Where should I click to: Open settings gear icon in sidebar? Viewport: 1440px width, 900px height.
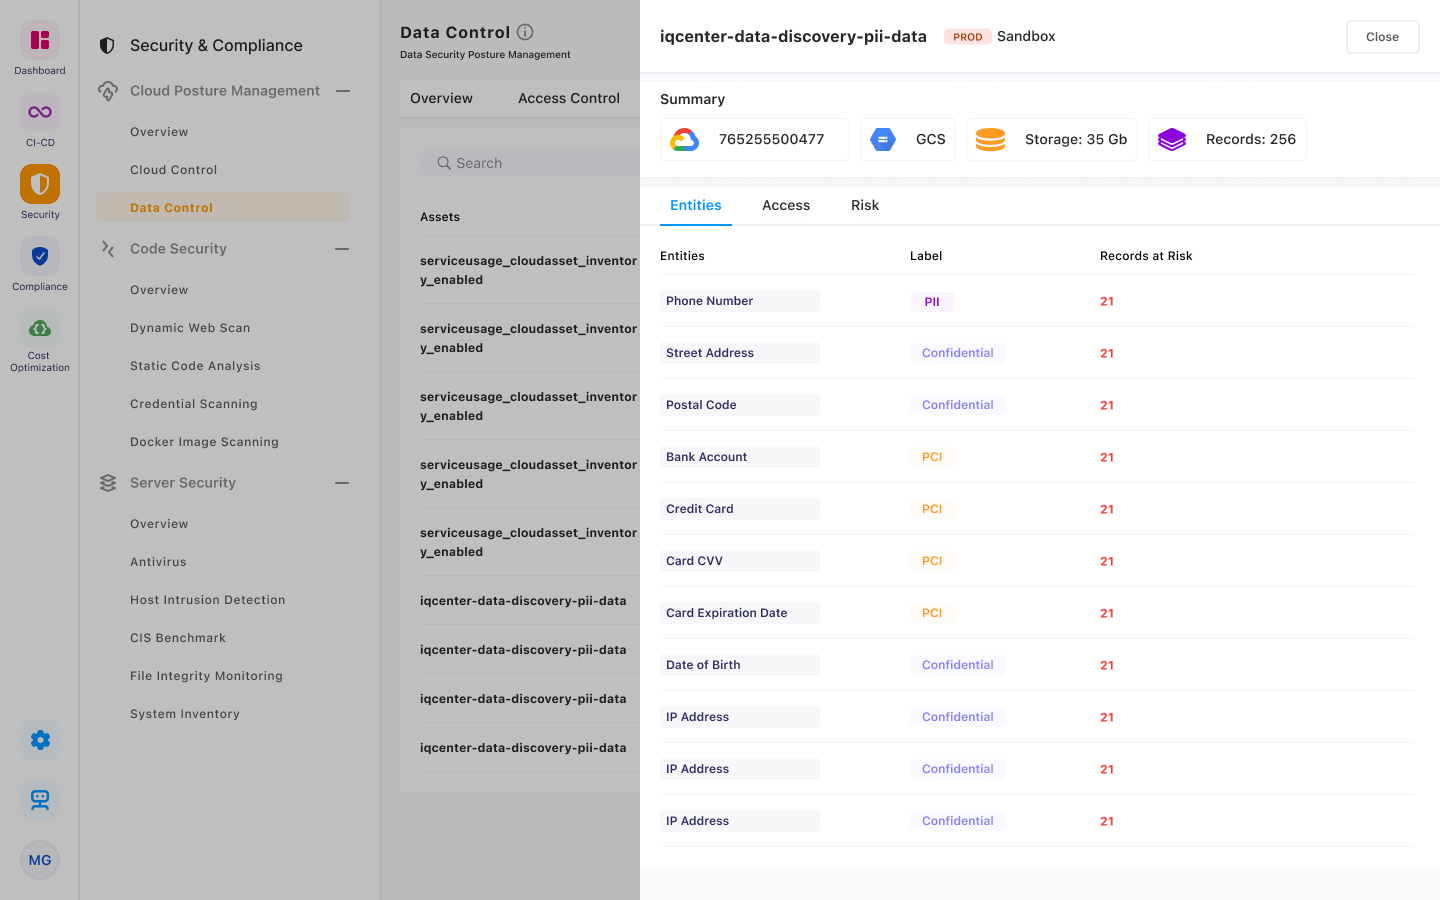click(x=40, y=740)
